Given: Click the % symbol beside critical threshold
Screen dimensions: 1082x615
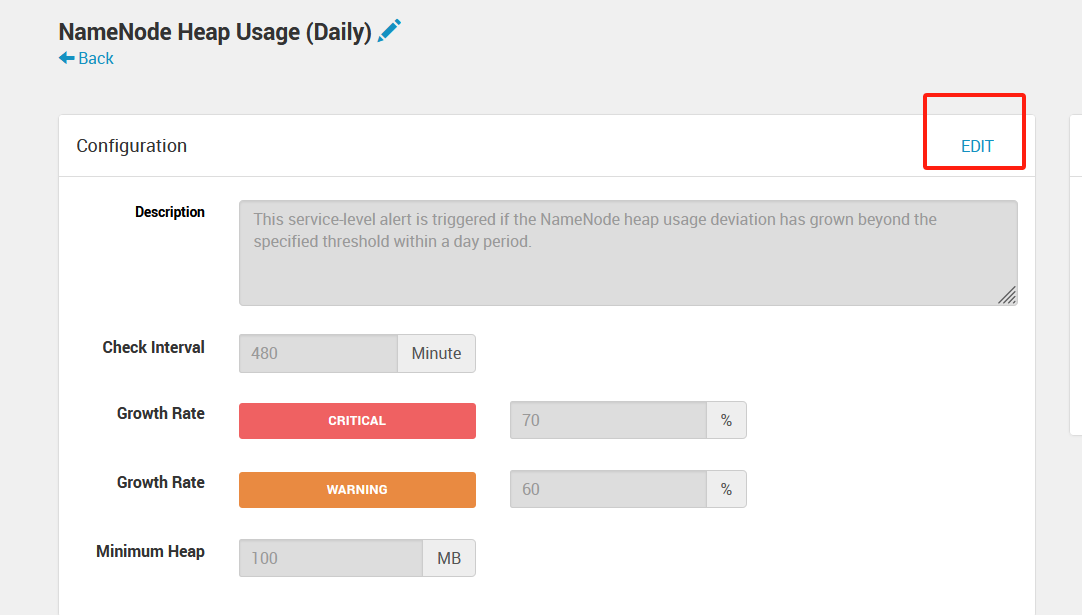Looking at the screenshot, I should click(x=726, y=421).
